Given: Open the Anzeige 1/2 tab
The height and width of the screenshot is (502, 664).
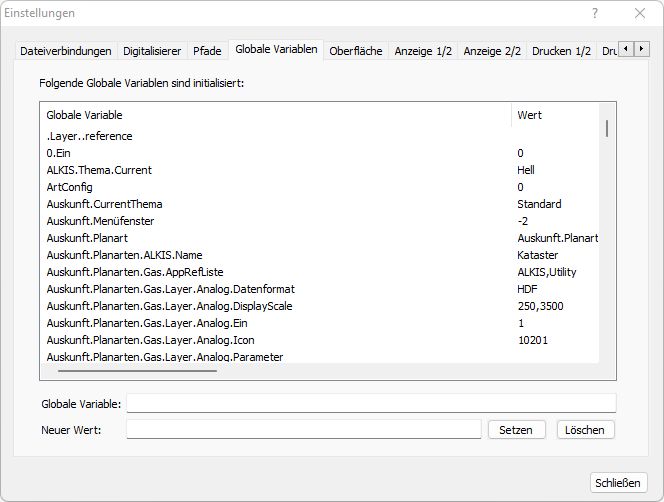Looking at the screenshot, I should tap(423, 51).
